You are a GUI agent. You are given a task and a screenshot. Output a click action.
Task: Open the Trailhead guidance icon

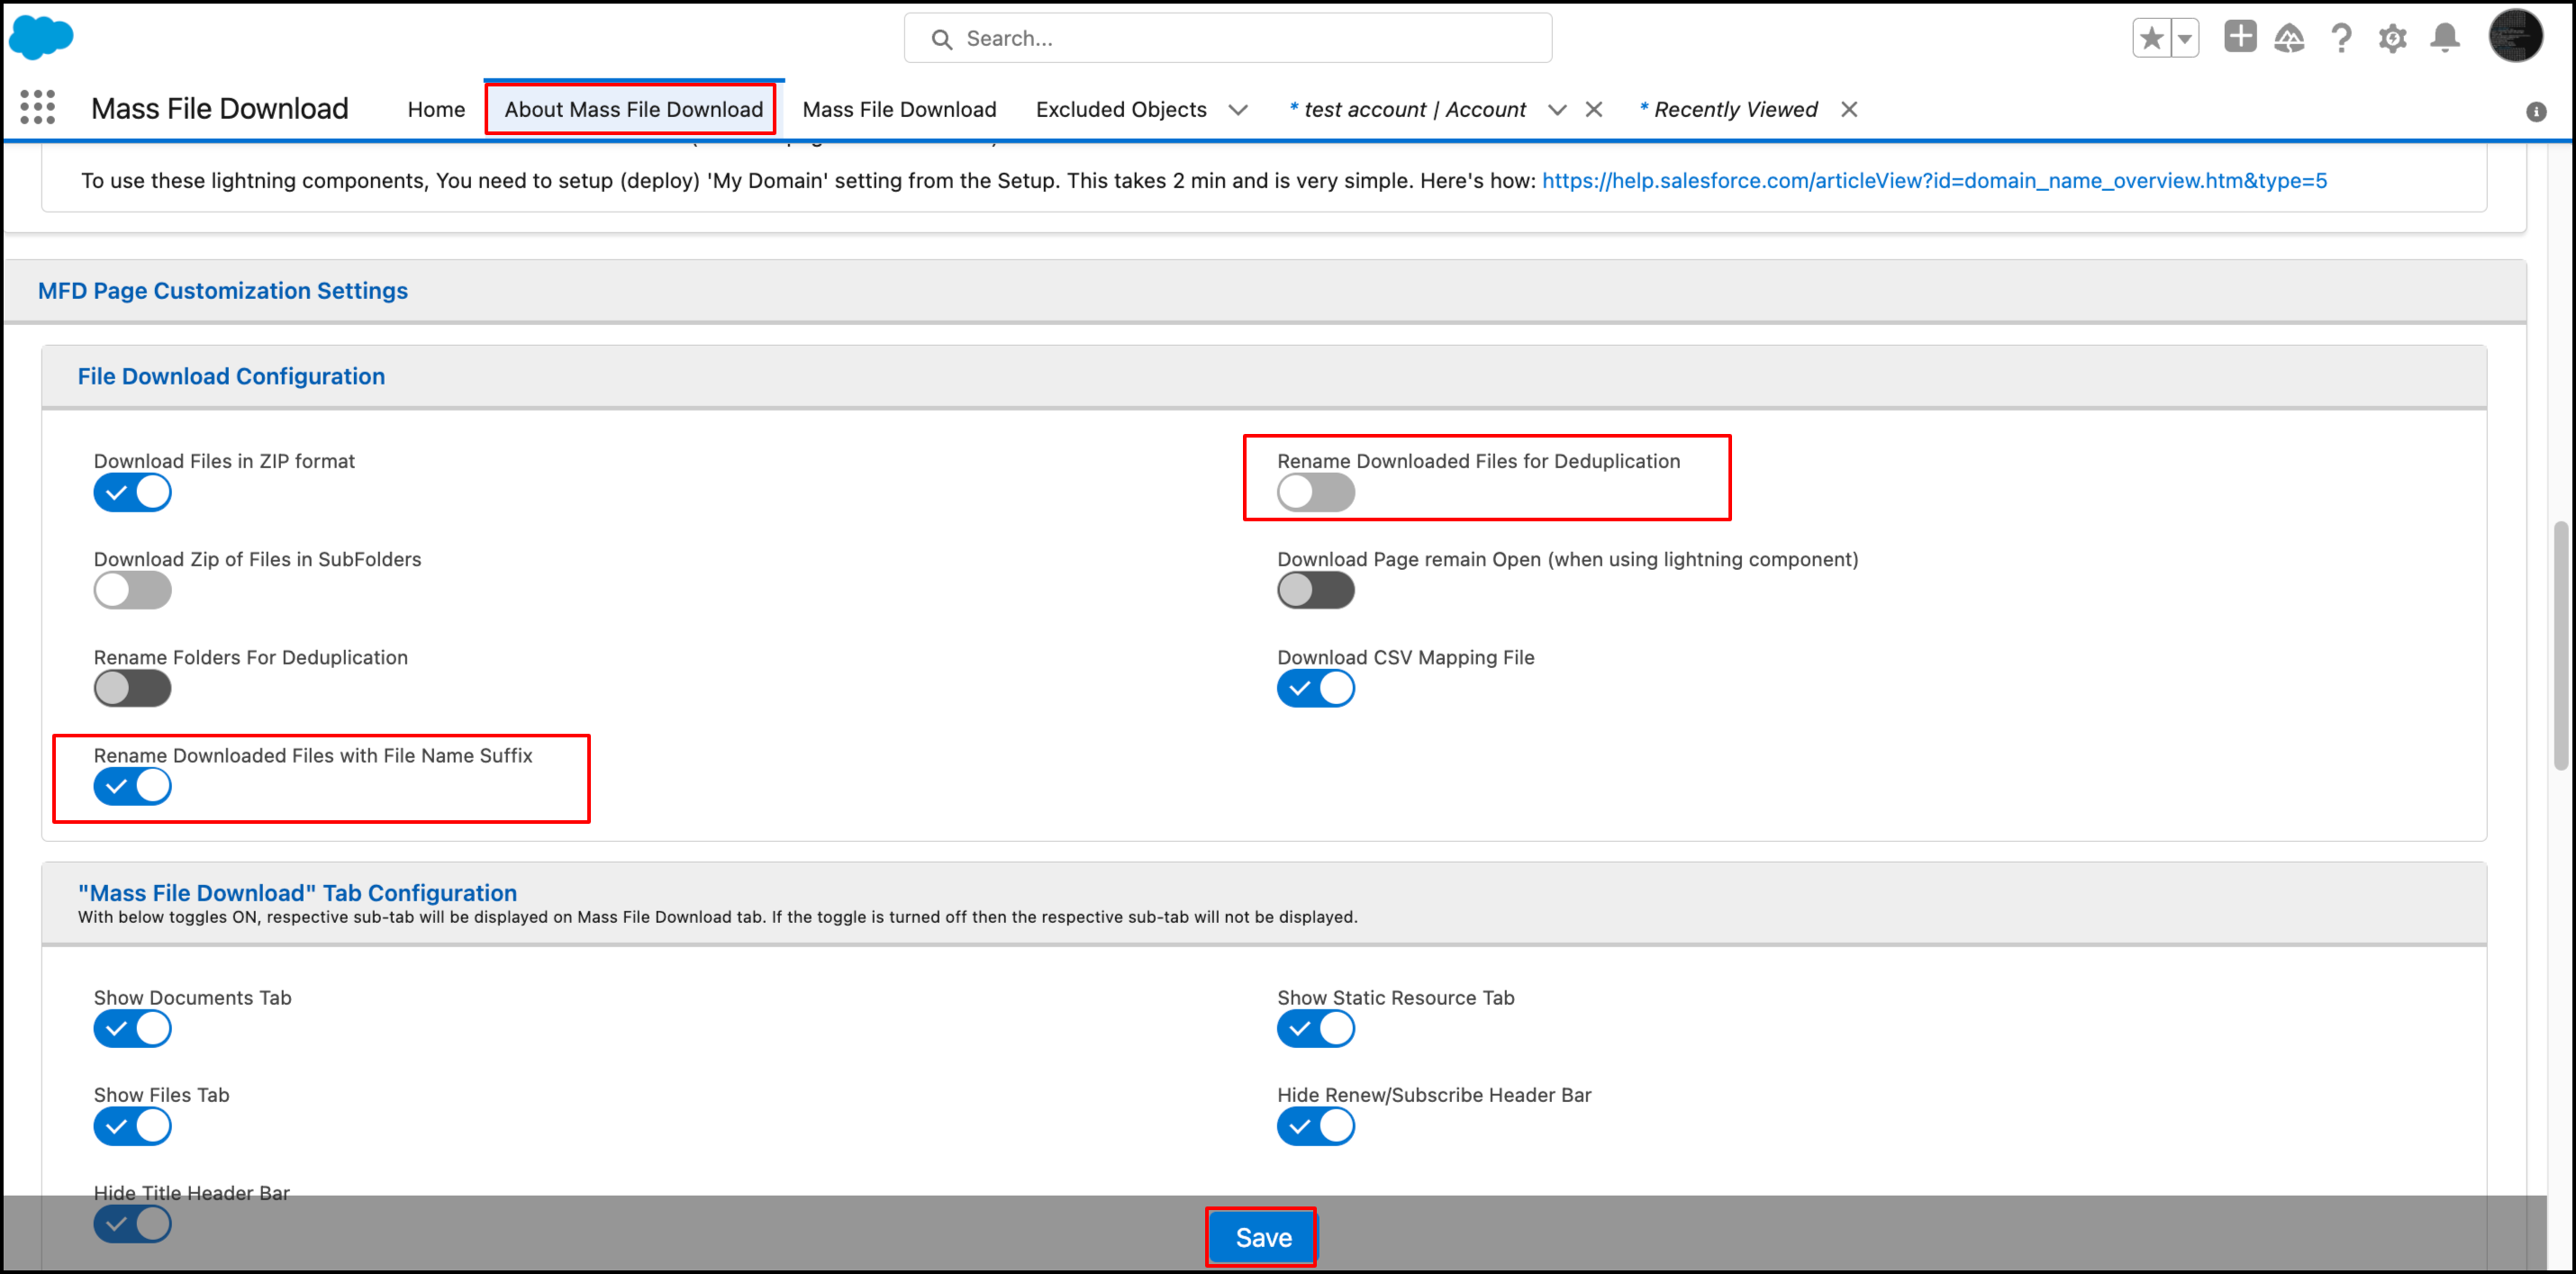(x=2289, y=38)
